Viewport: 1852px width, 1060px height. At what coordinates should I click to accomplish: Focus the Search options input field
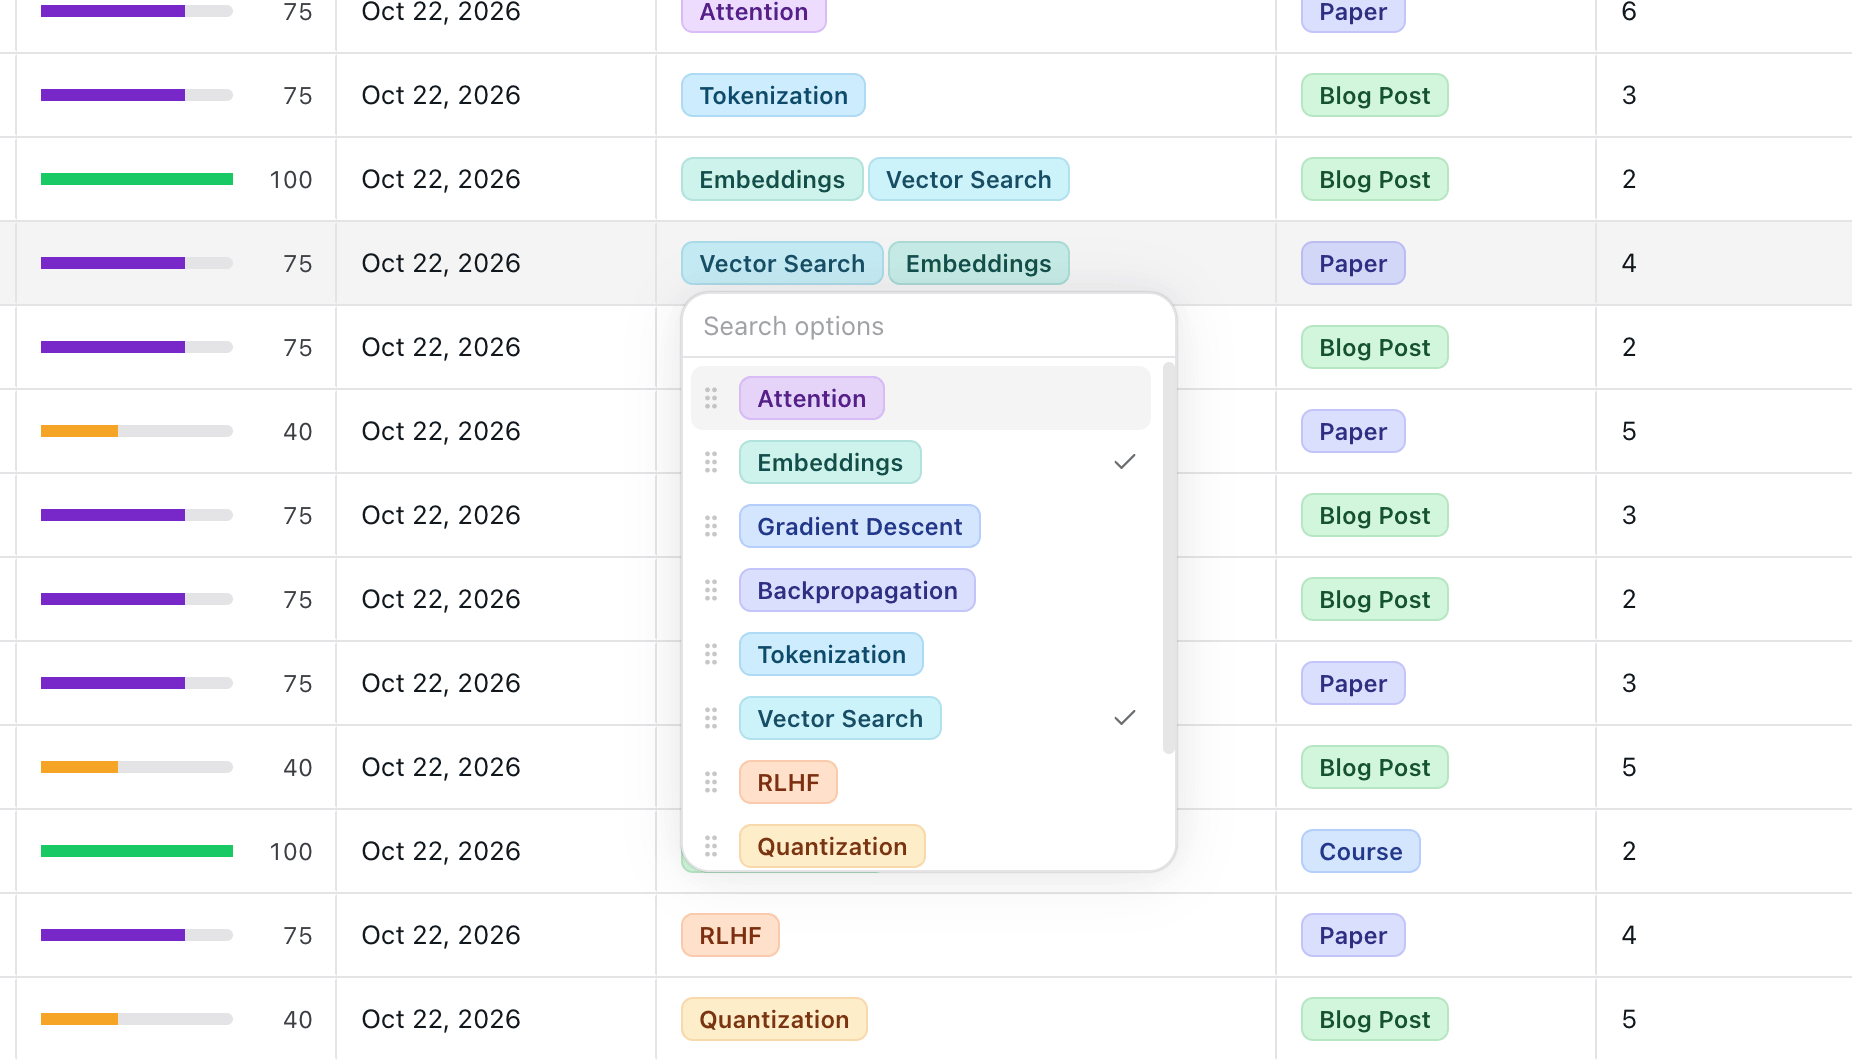(928, 326)
